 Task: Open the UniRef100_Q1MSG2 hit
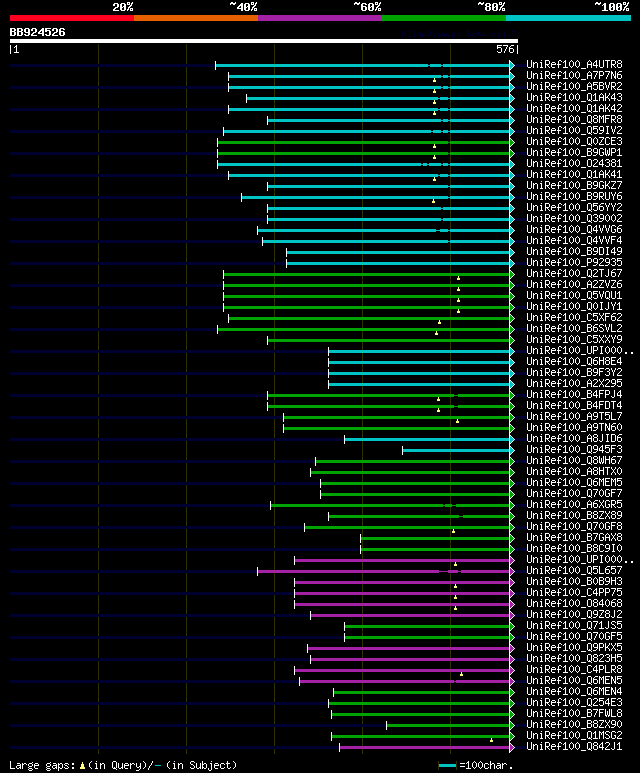[574, 735]
